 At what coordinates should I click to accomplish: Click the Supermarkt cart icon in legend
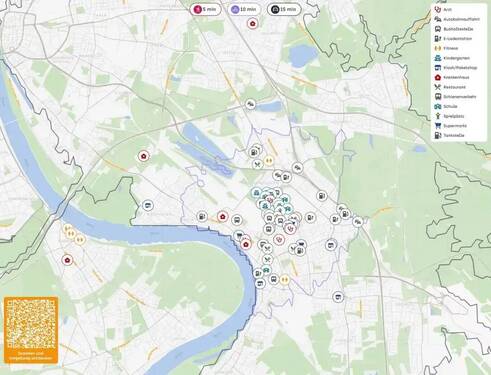[x=438, y=126]
